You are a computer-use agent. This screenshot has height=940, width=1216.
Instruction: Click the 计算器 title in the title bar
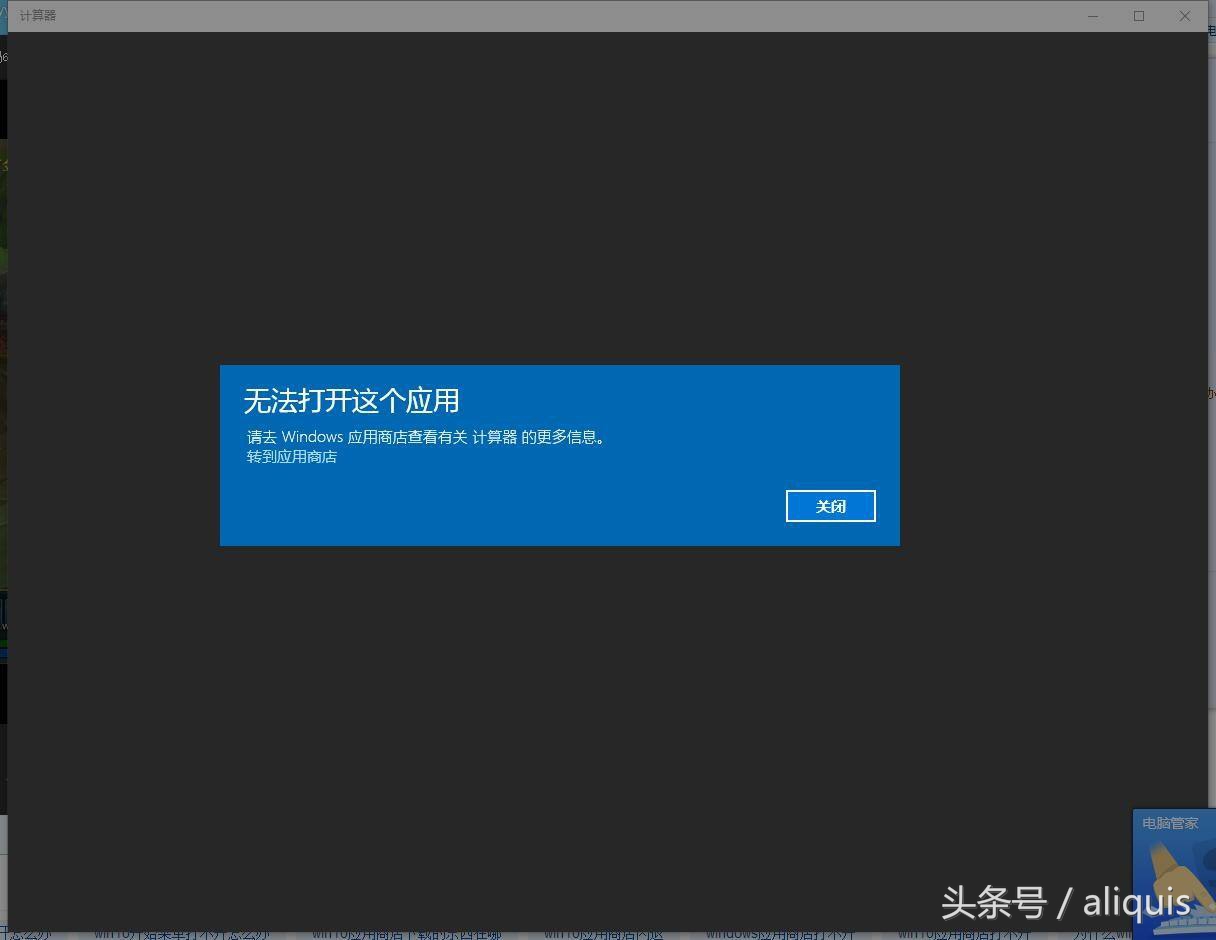tap(38, 15)
